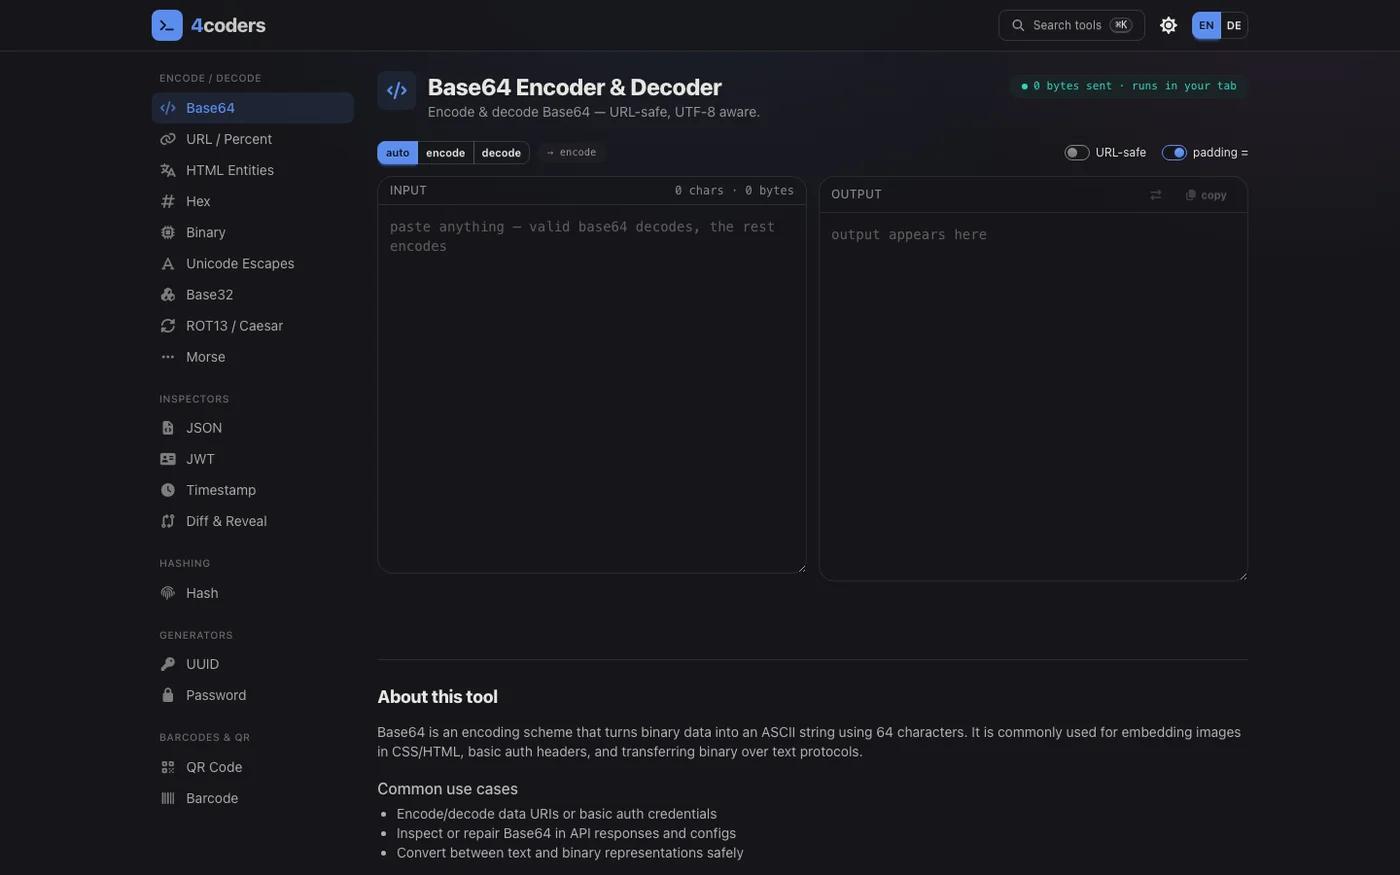Screen dimensions: 1400x875
Task: Click the swap input/output arrows icon
Action: coord(1156,195)
